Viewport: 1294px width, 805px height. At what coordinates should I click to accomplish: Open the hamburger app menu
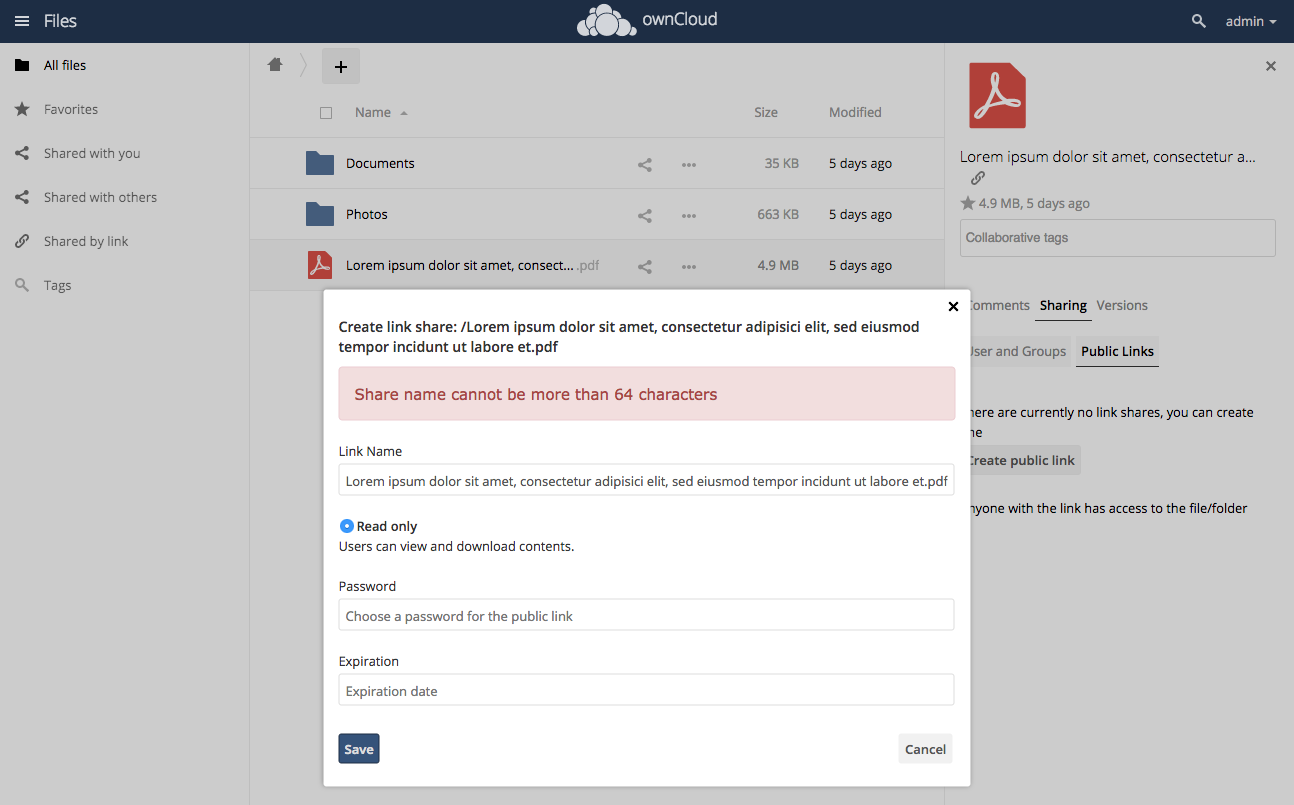21,21
